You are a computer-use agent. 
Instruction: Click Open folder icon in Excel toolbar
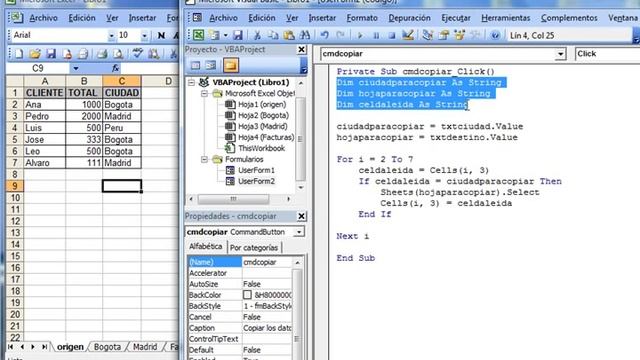click(35, 53)
